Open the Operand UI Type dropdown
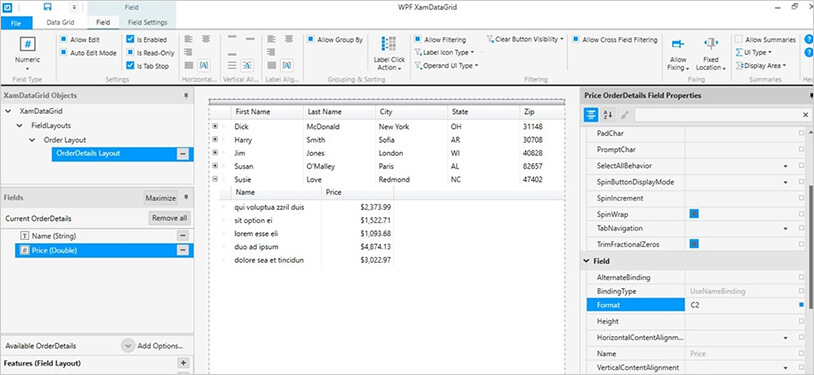The height and width of the screenshot is (375, 814). tap(446, 65)
